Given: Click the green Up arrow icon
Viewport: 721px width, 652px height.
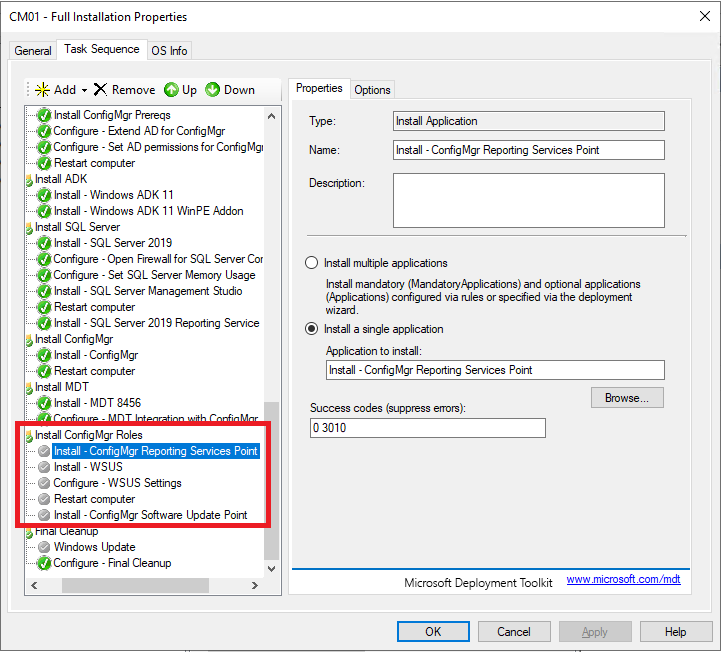Looking at the screenshot, I should pos(171,90).
